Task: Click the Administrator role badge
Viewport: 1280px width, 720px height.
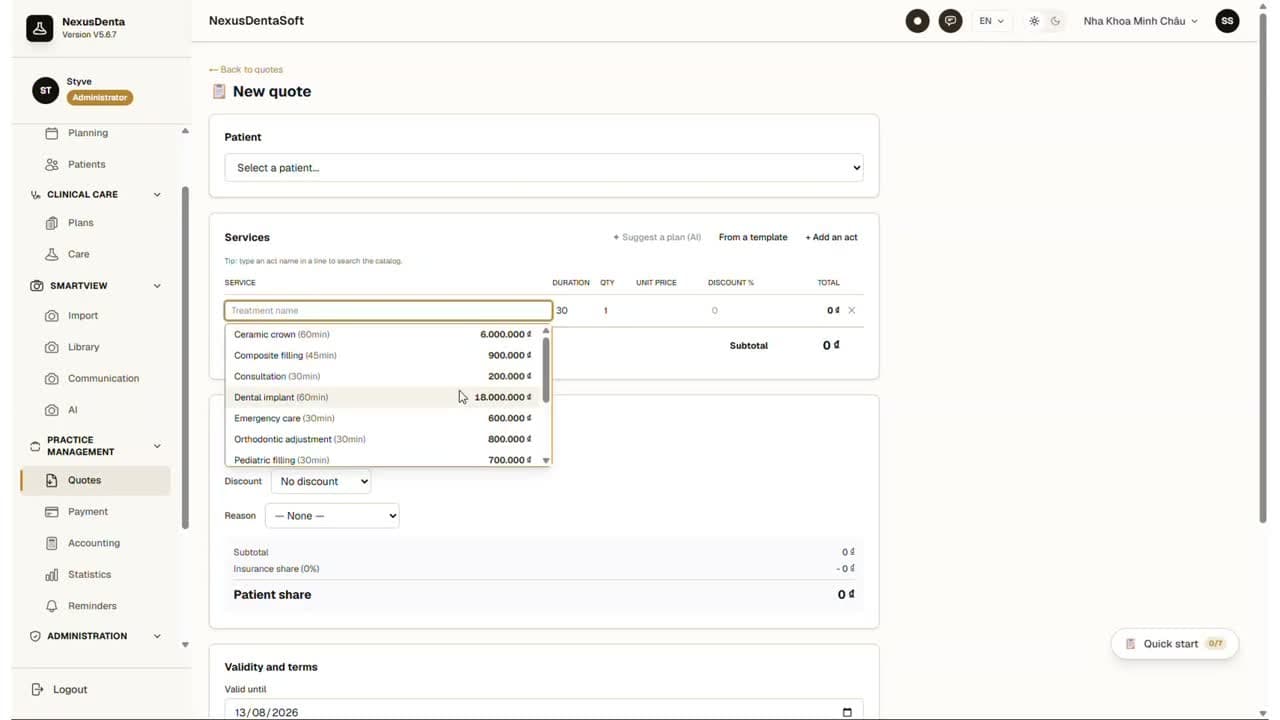Action: (100, 98)
